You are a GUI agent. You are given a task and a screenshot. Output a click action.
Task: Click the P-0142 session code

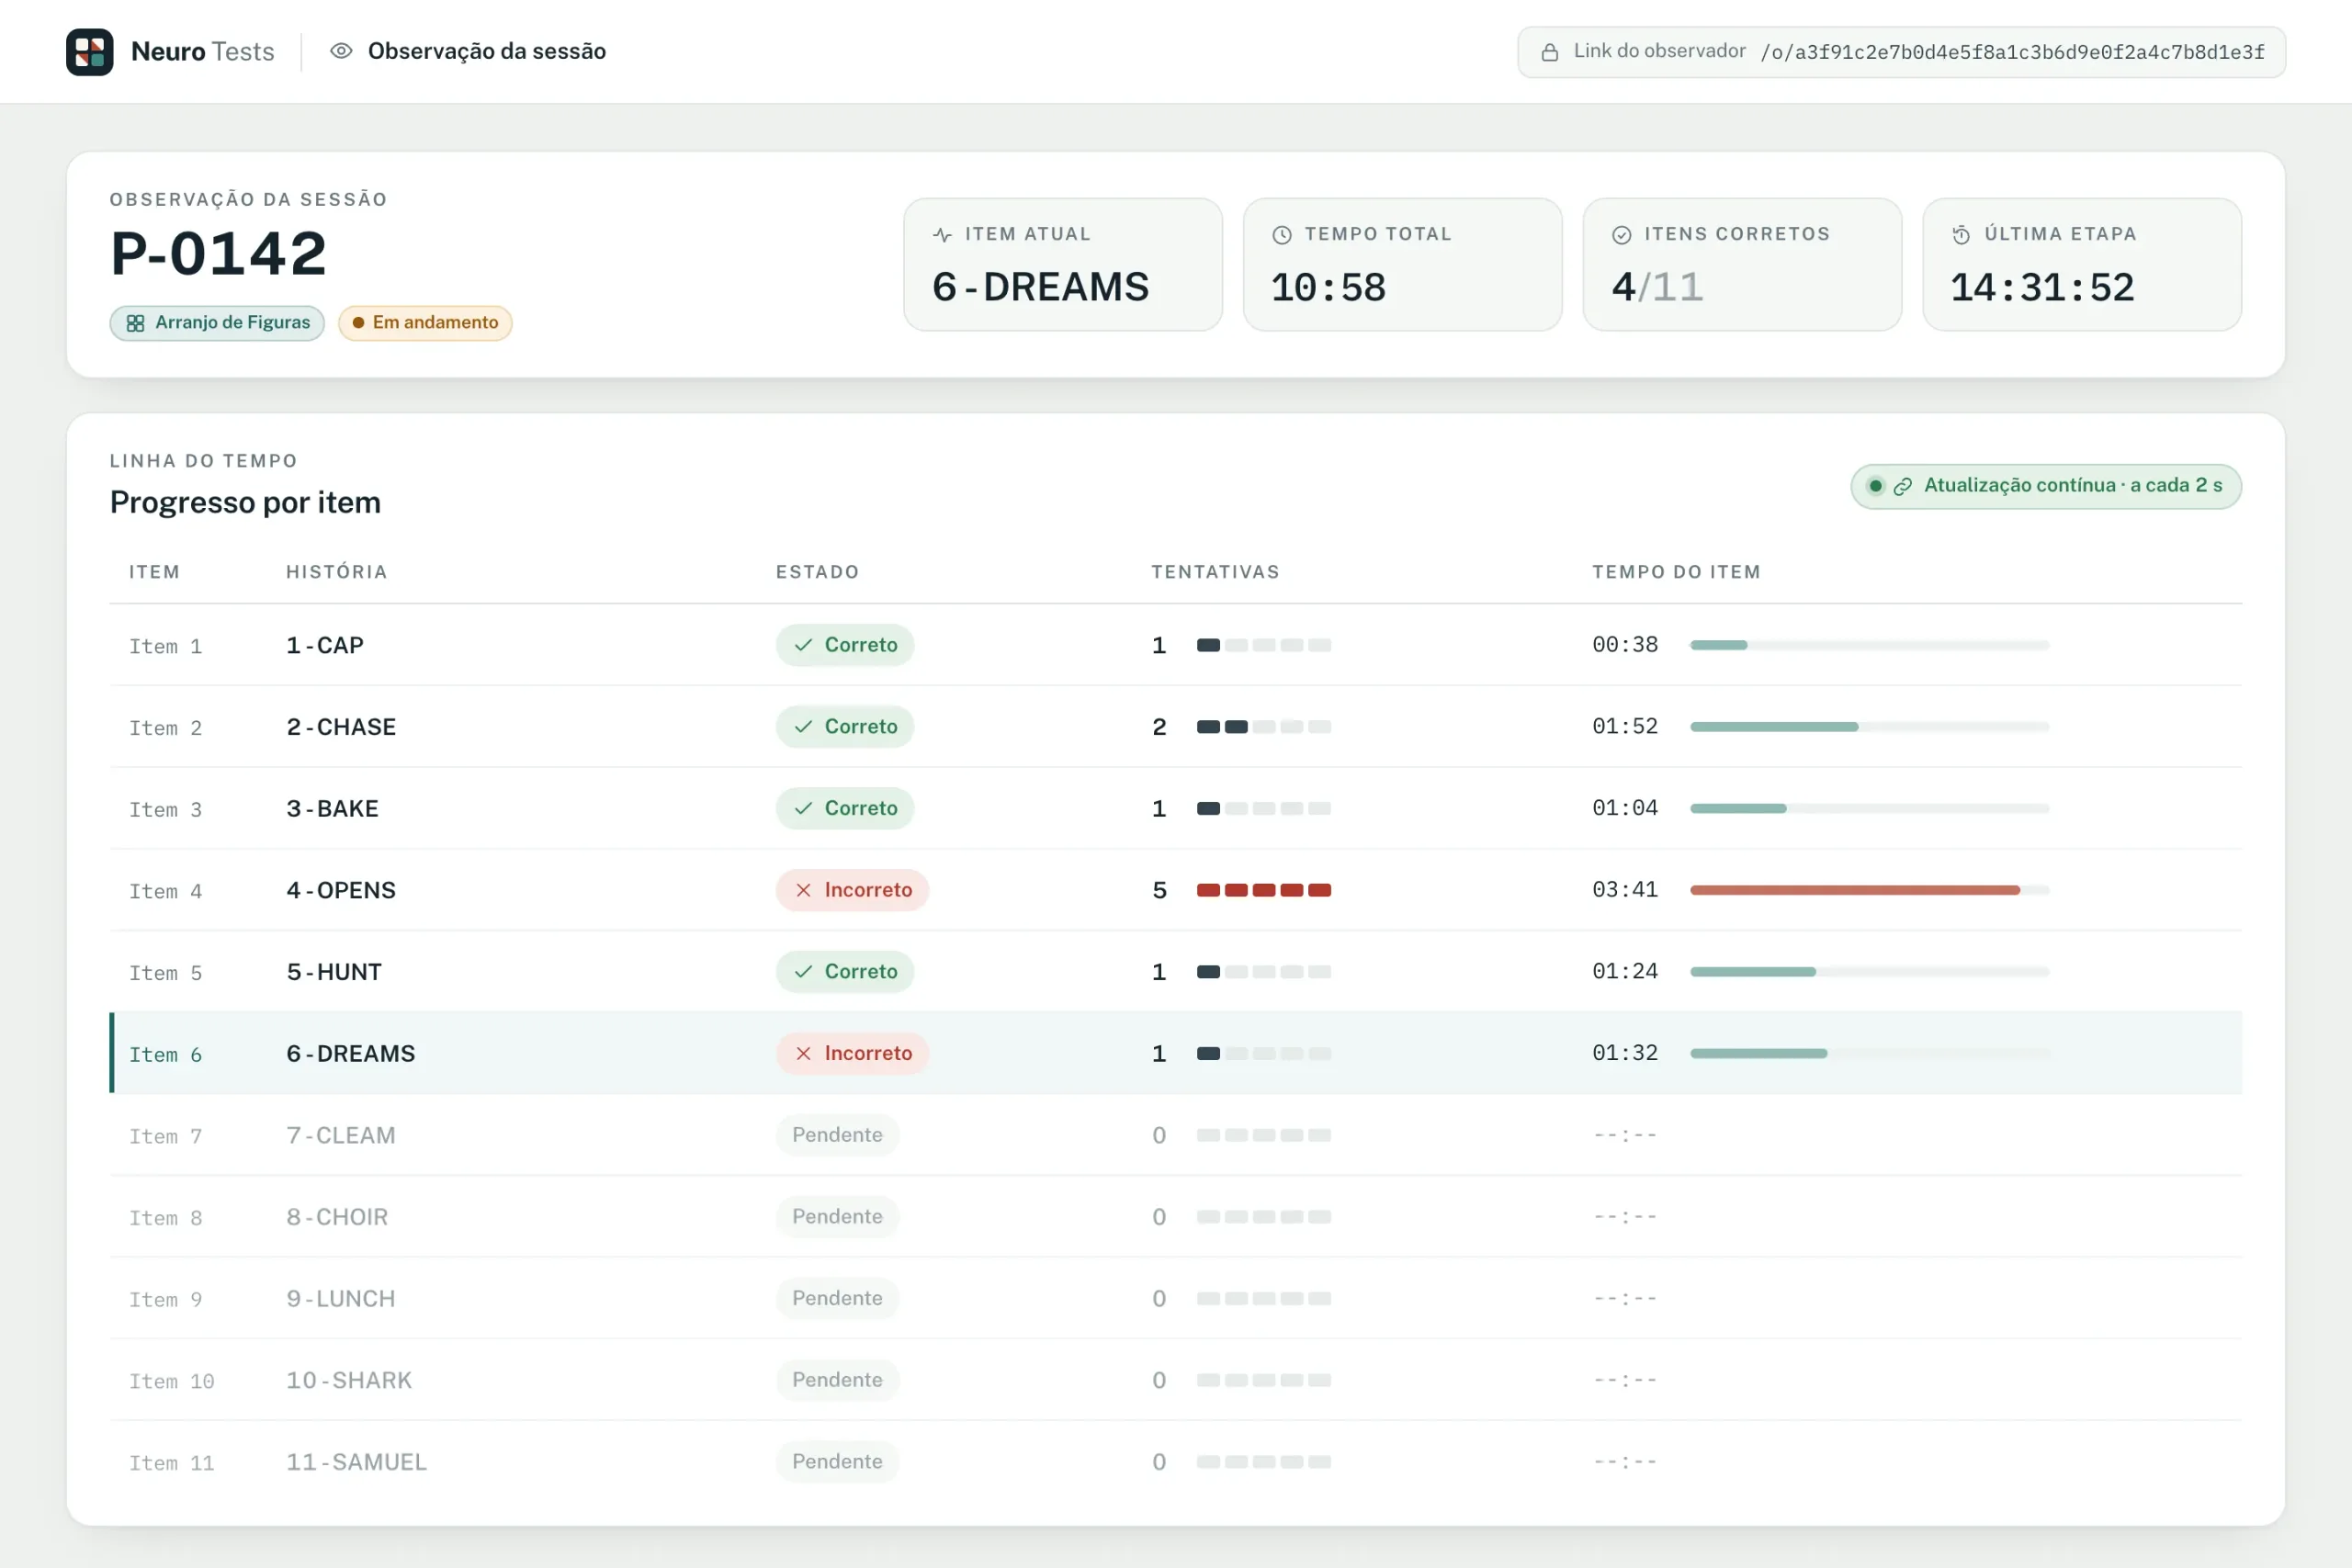click(x=218, y=253)
